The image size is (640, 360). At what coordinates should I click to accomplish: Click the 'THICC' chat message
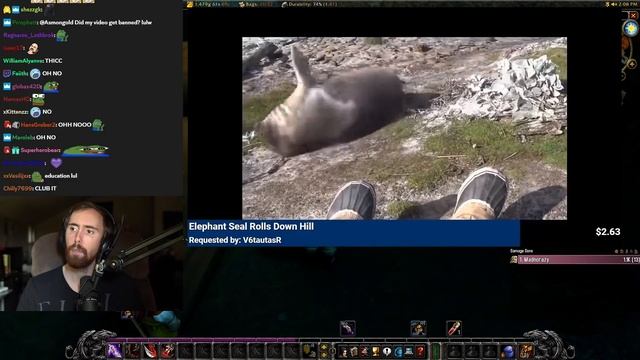point(53,61)
